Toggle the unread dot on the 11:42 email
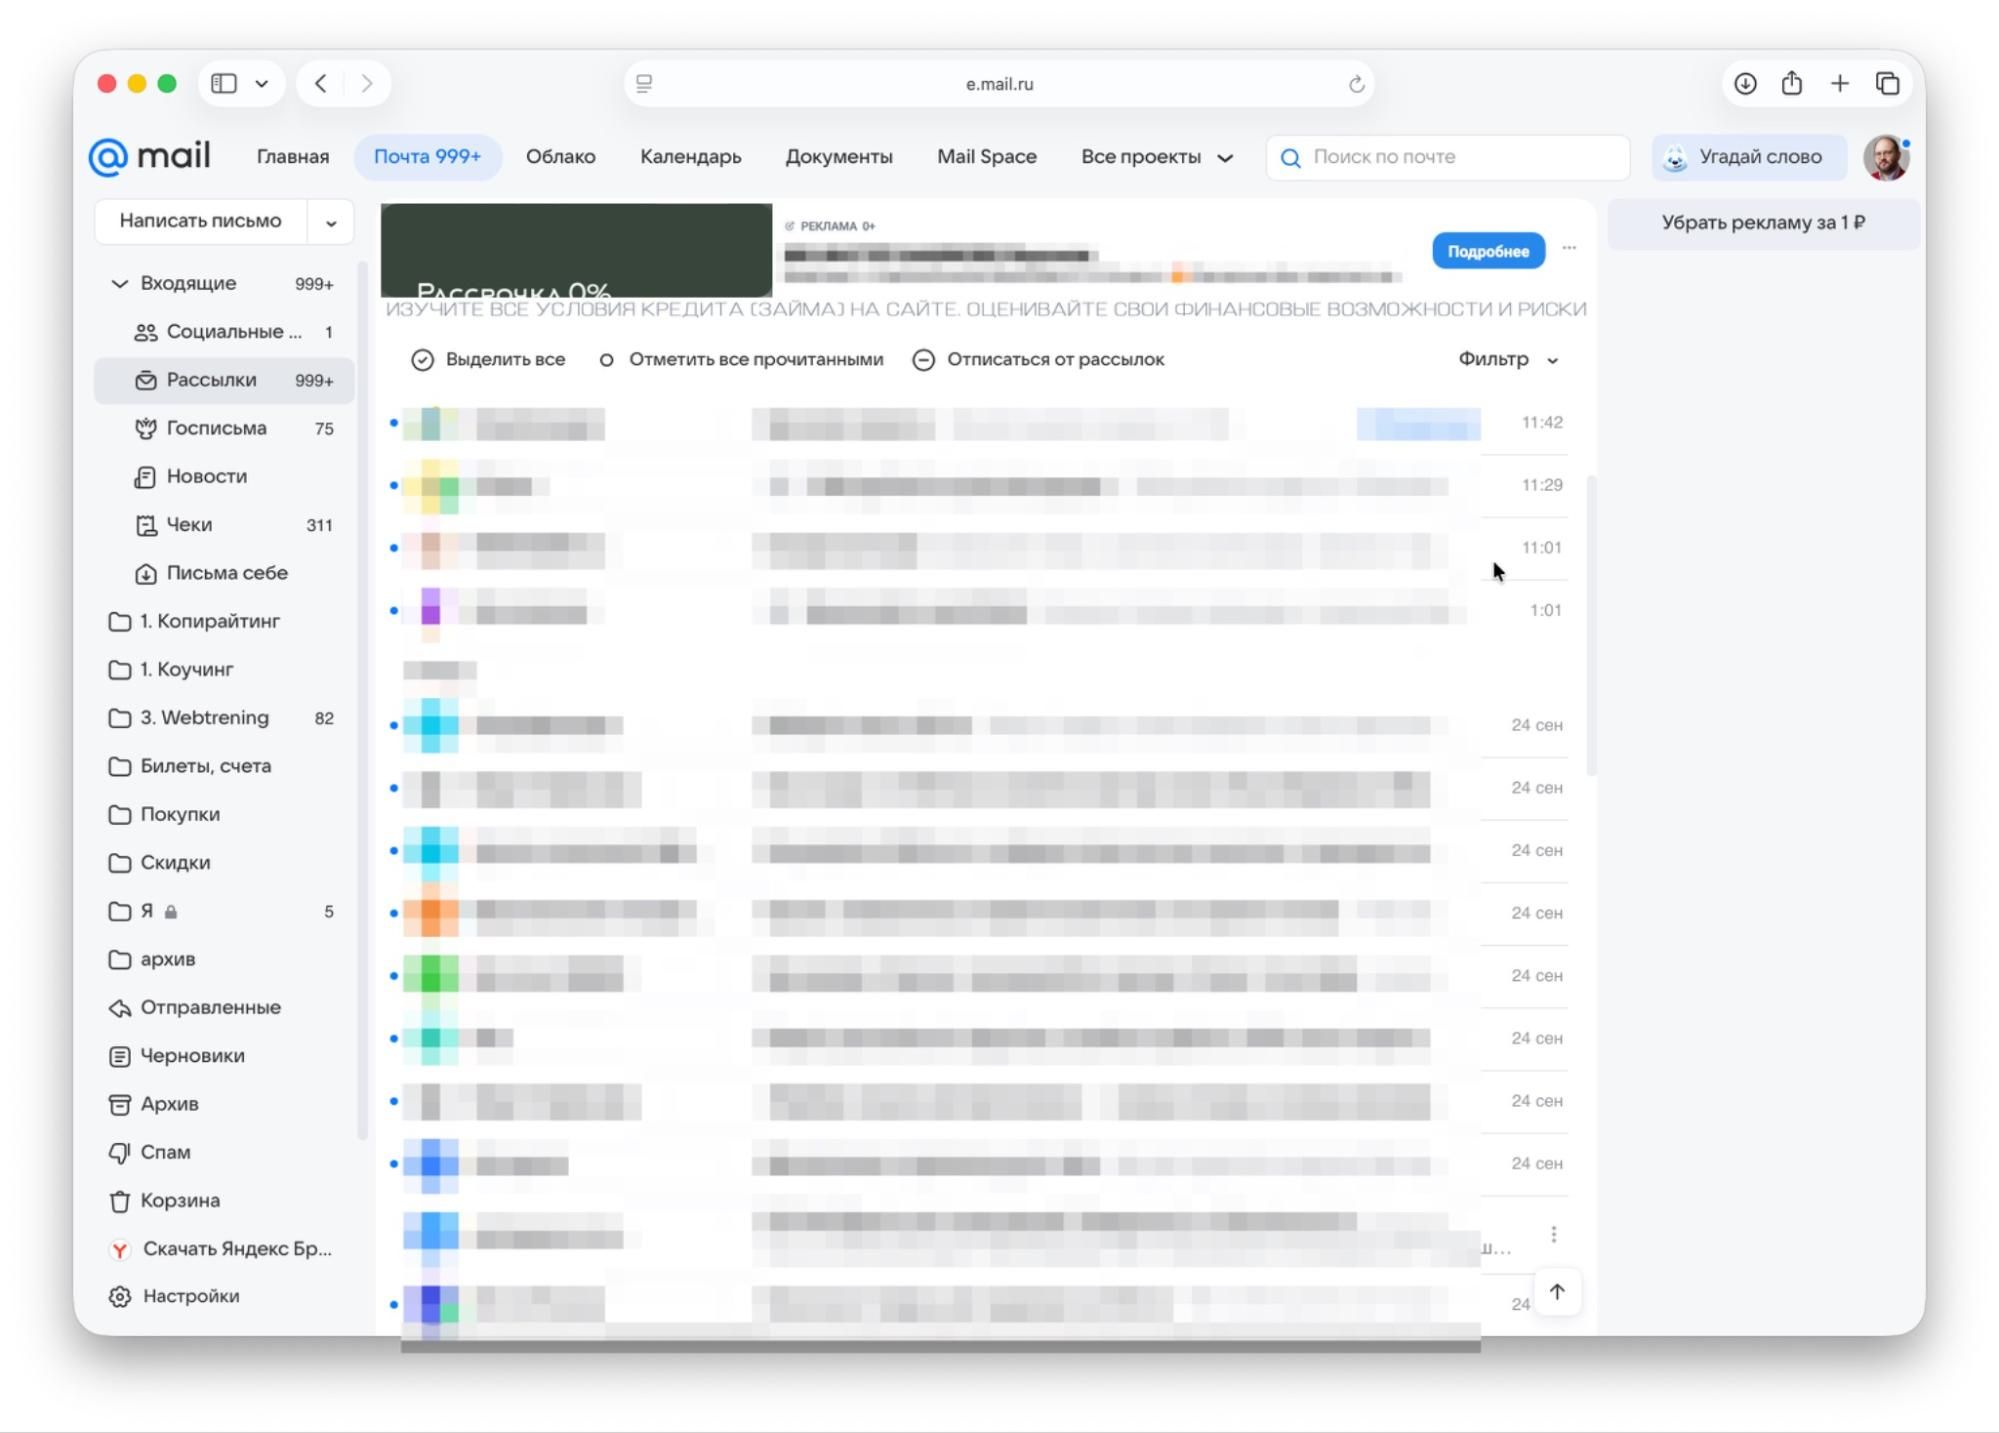The width and height of the screenshot is (1999, 1433). (x=393, y=423)
